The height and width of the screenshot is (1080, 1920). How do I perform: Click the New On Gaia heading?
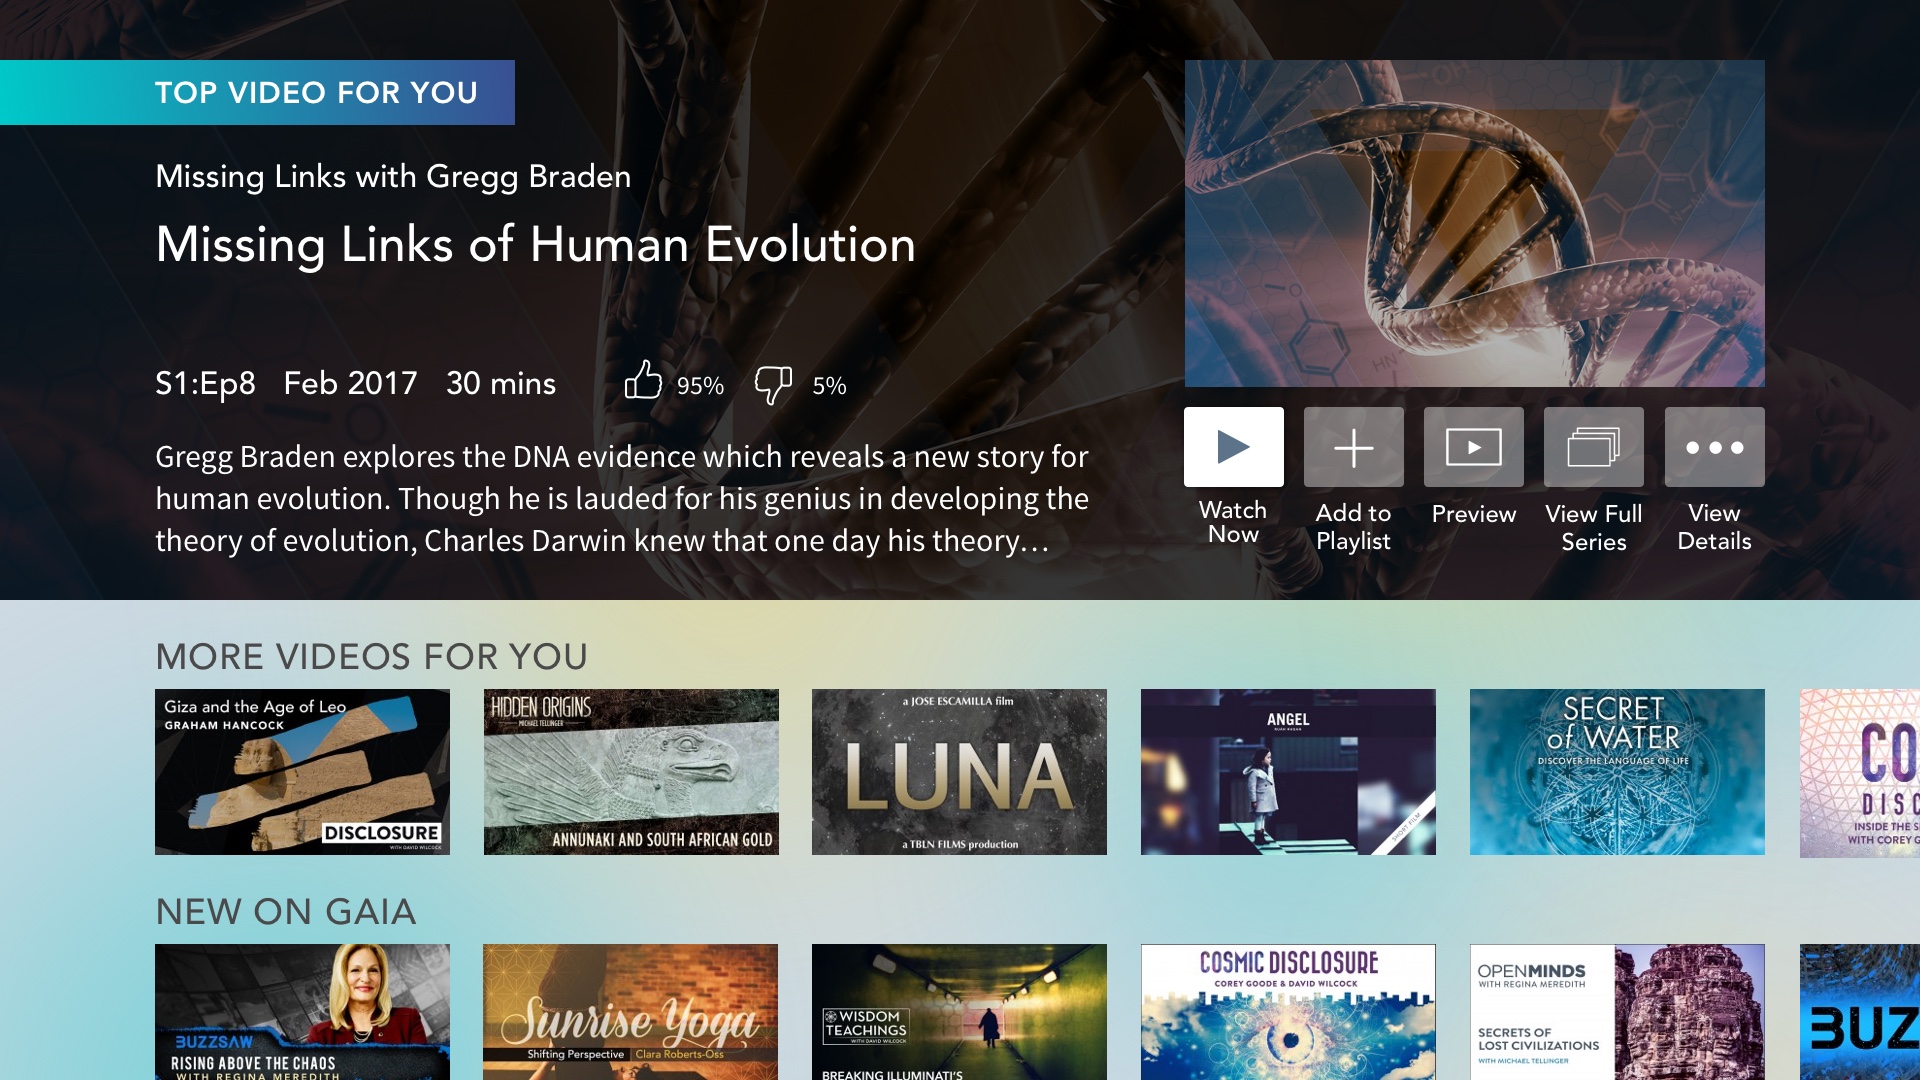point(285,912)
